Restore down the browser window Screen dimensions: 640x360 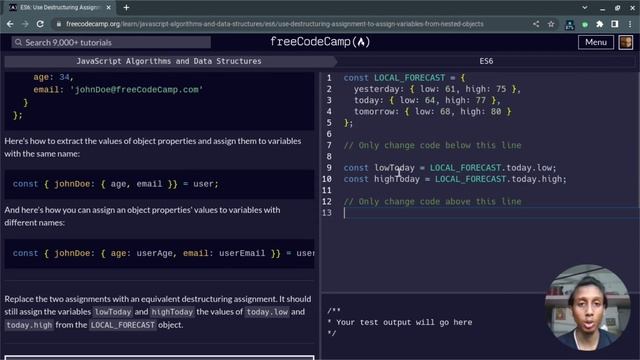(618, 7)
